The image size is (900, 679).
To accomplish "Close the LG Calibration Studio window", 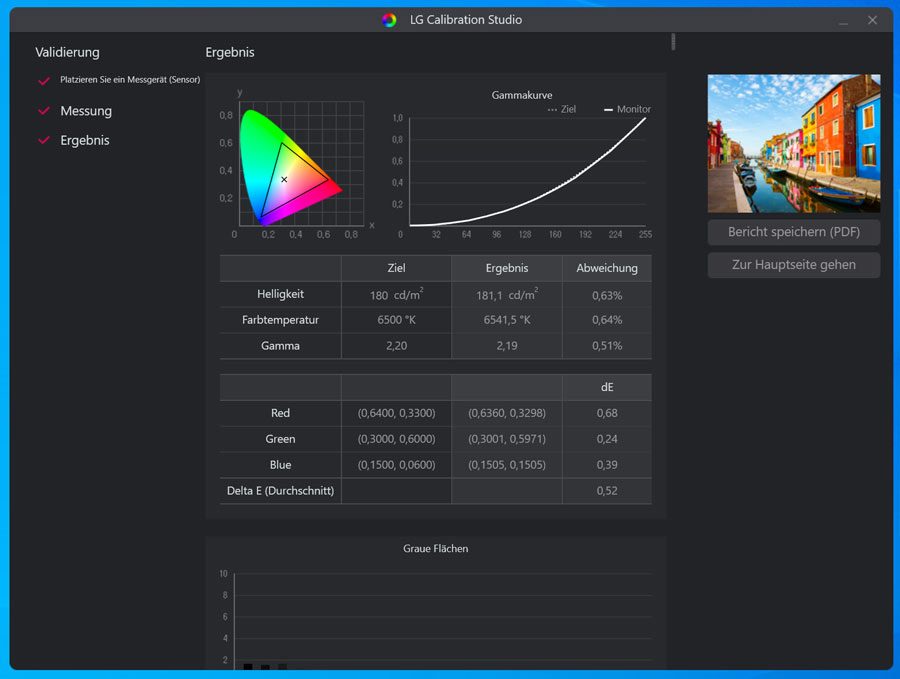I will (872, 20).
